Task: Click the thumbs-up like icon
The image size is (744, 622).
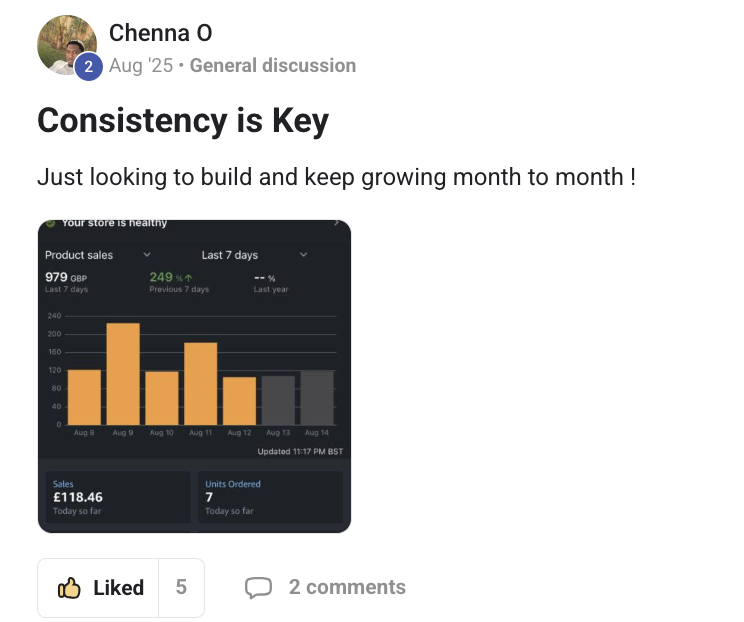Action: 69,588
